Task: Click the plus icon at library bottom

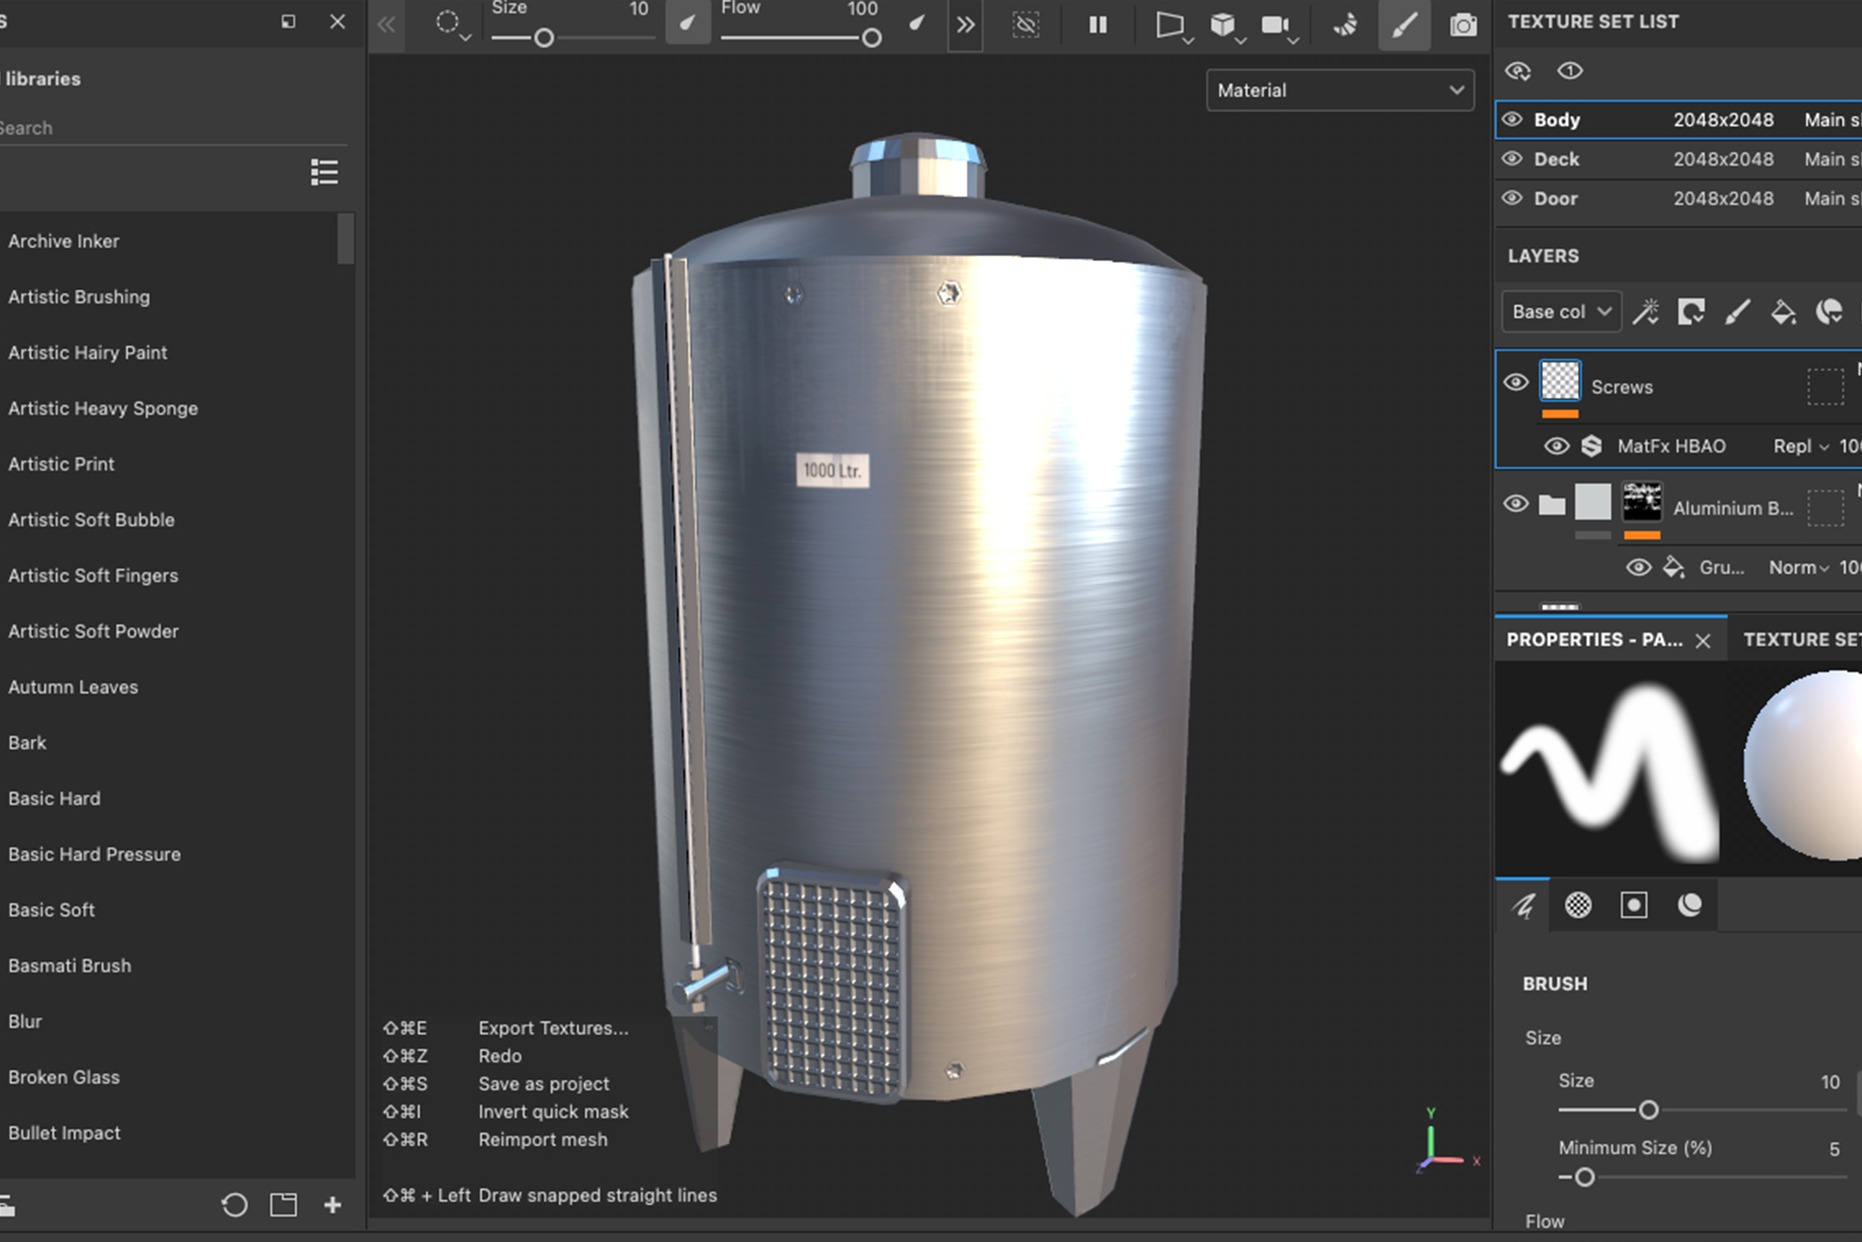Action: pyautogui.click(x=333, y=1205)
